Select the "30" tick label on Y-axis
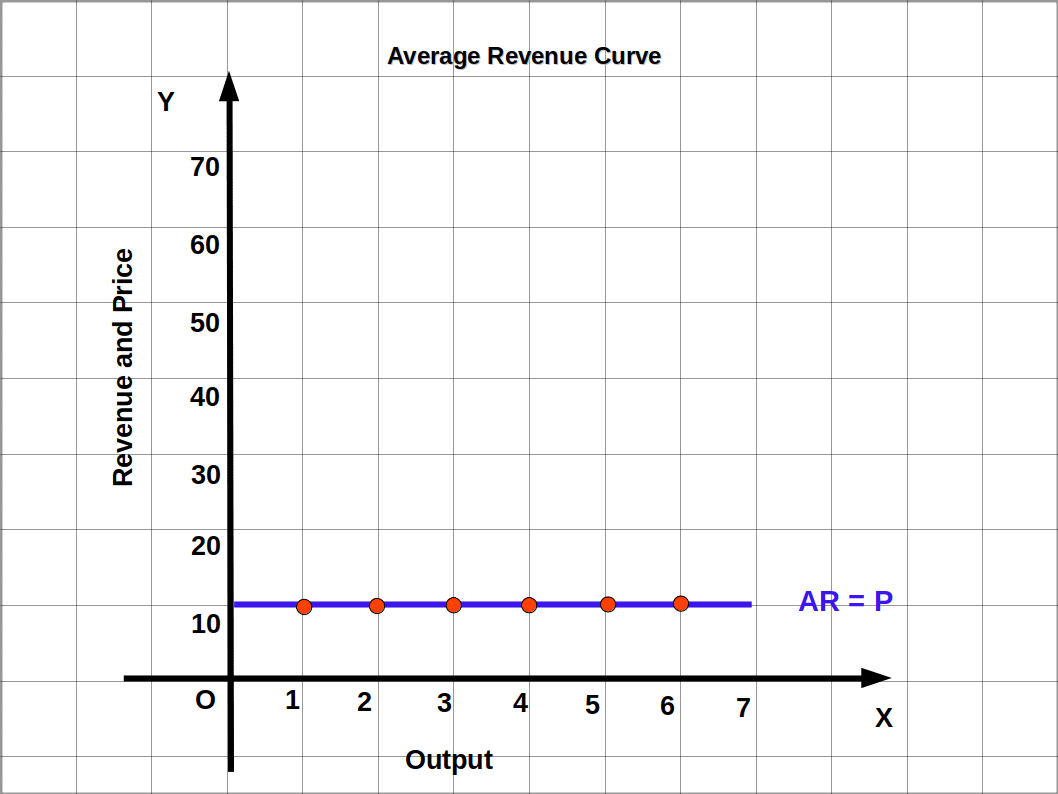Viewport: 1058px width, 794px height. pyautogui.click(x=206, y=475)
